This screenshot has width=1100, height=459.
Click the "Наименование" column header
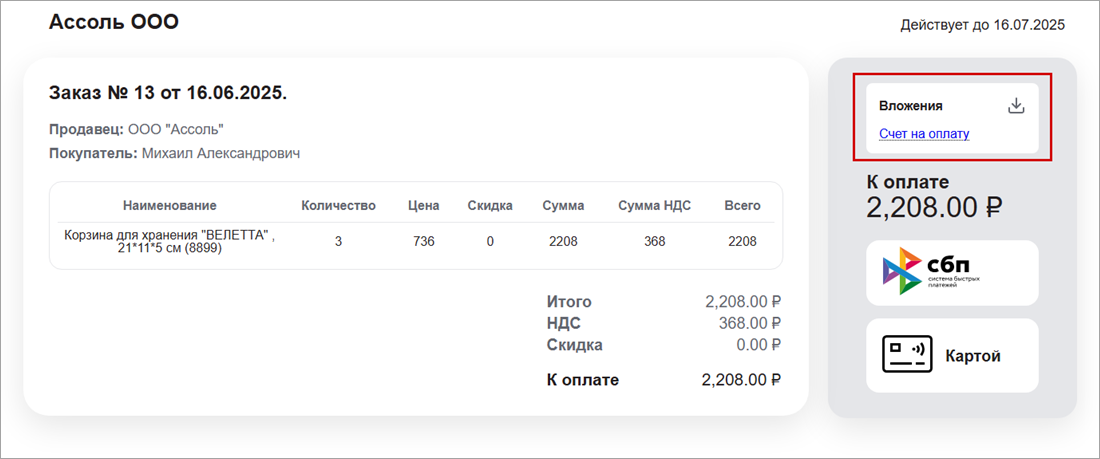click(169, 205)
